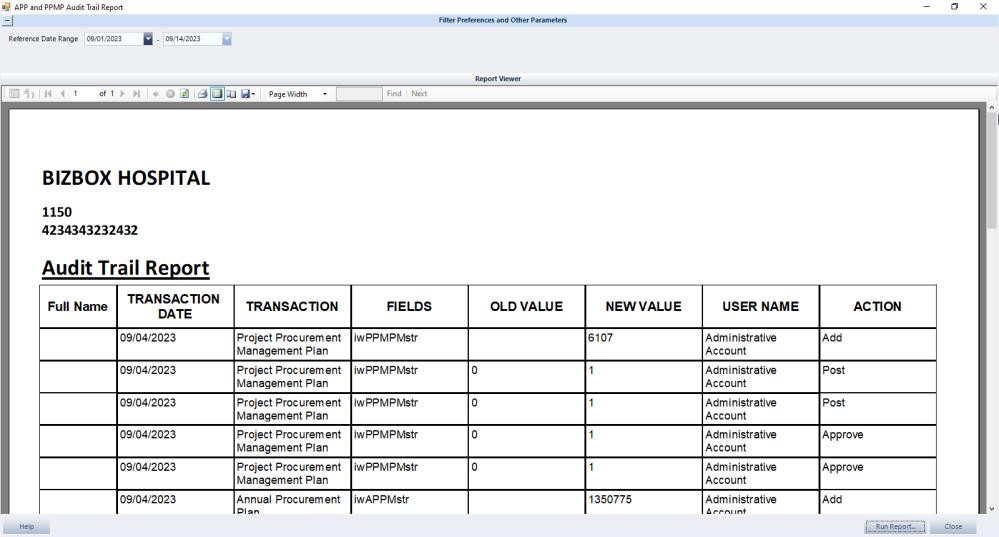Go to the previous page arrow
The image size is (999, 537).
62,94
